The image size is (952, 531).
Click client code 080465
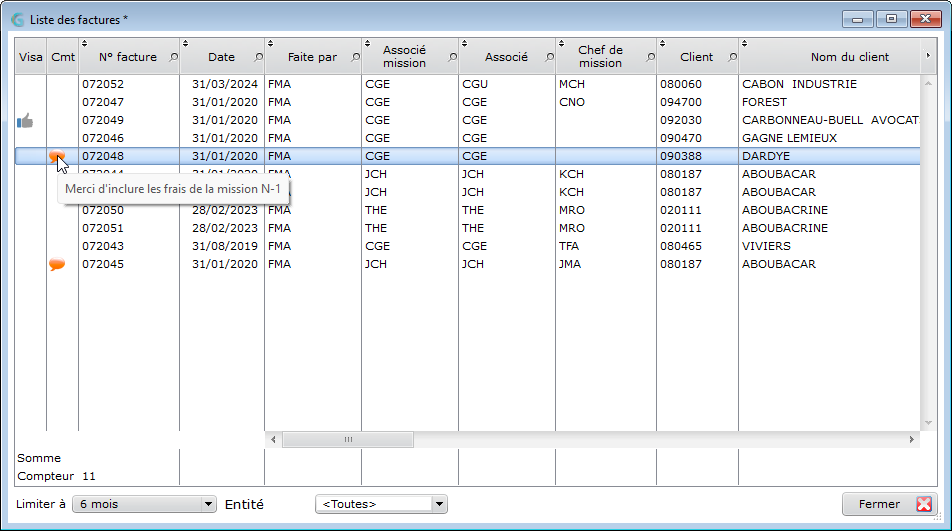point(681,246)
